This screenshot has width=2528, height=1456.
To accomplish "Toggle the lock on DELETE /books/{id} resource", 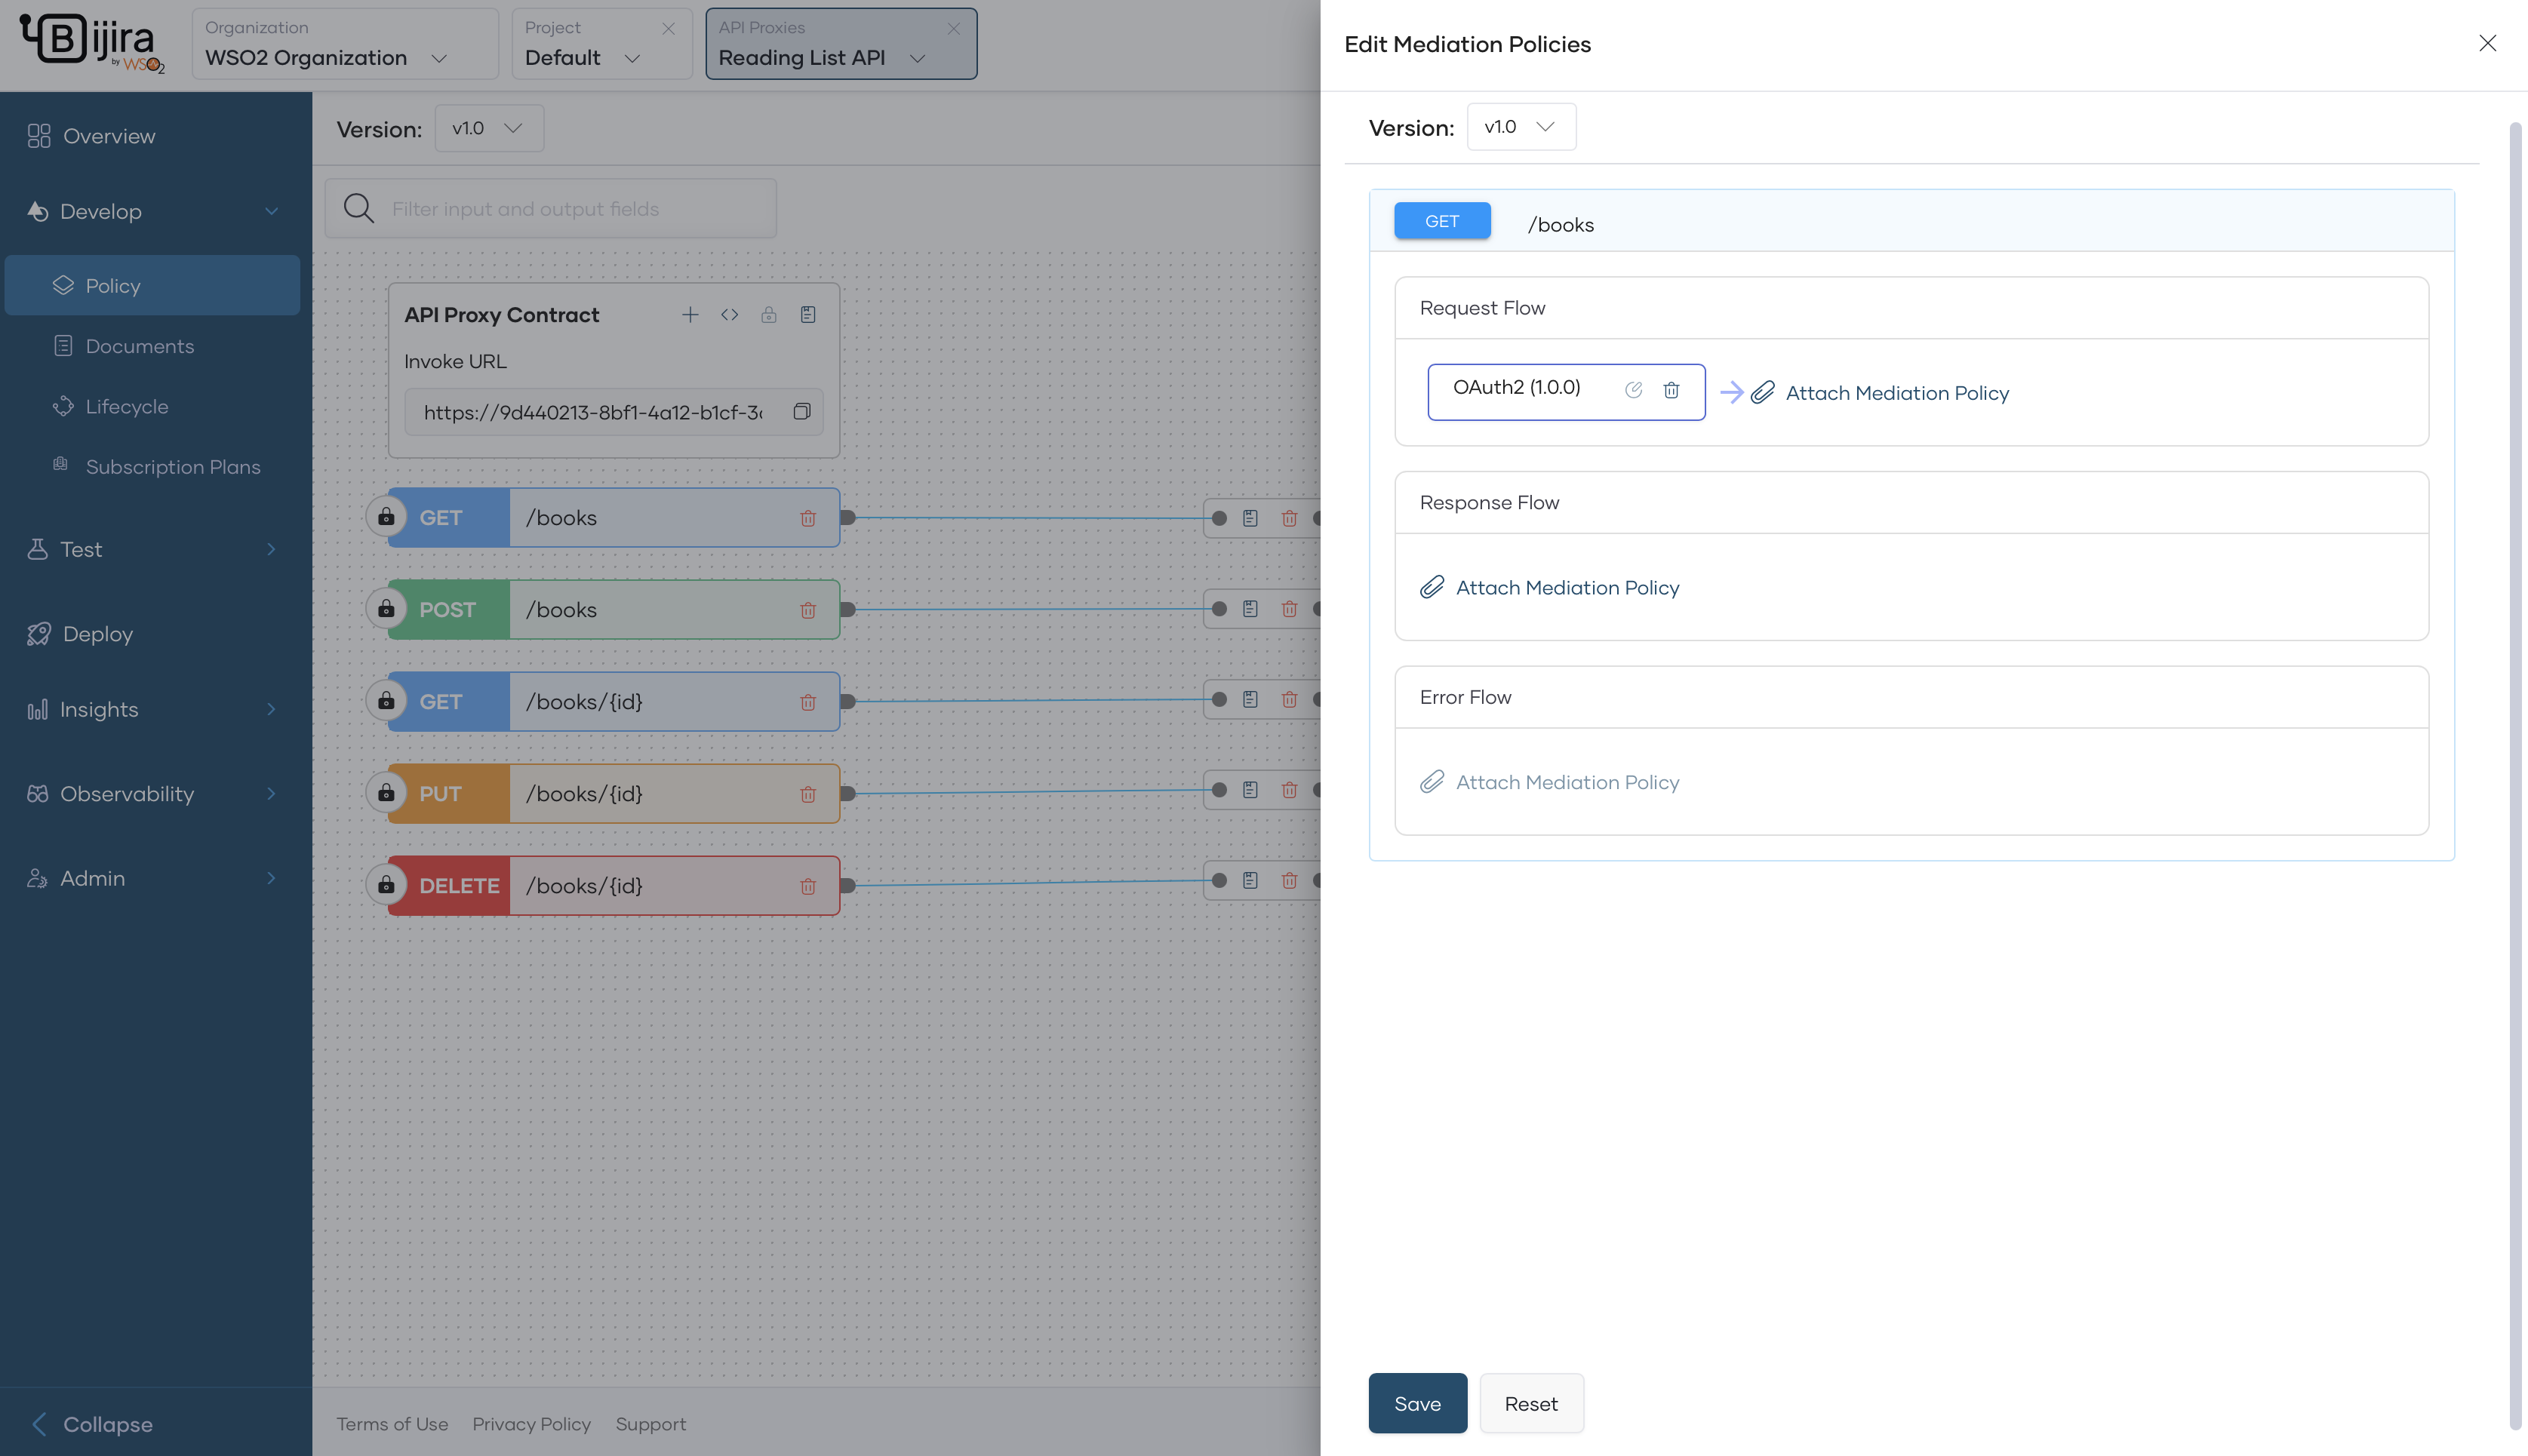I will coord(386,886).
